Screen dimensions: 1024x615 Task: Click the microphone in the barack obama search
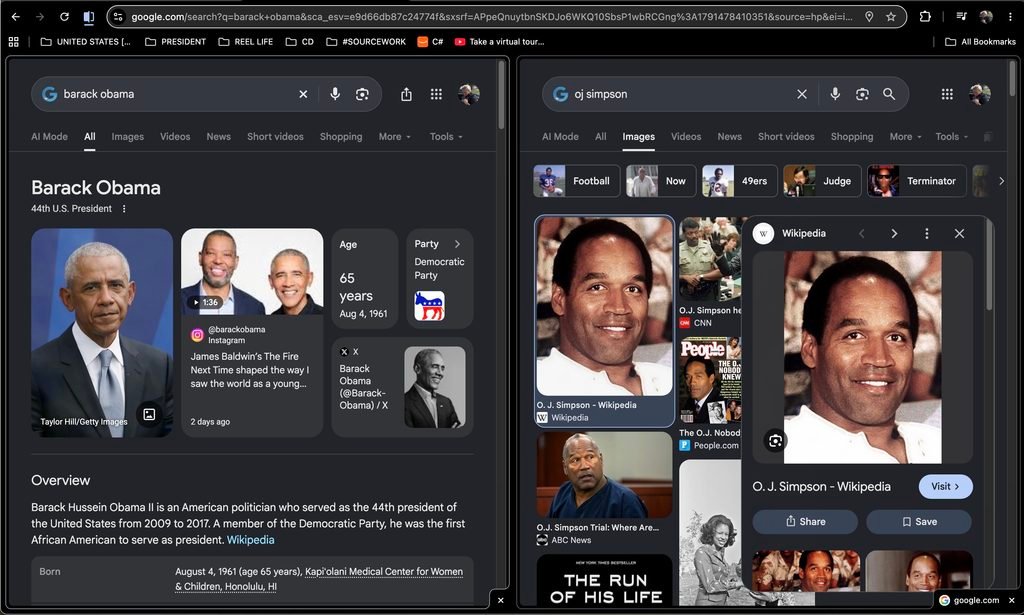[335, 94]
